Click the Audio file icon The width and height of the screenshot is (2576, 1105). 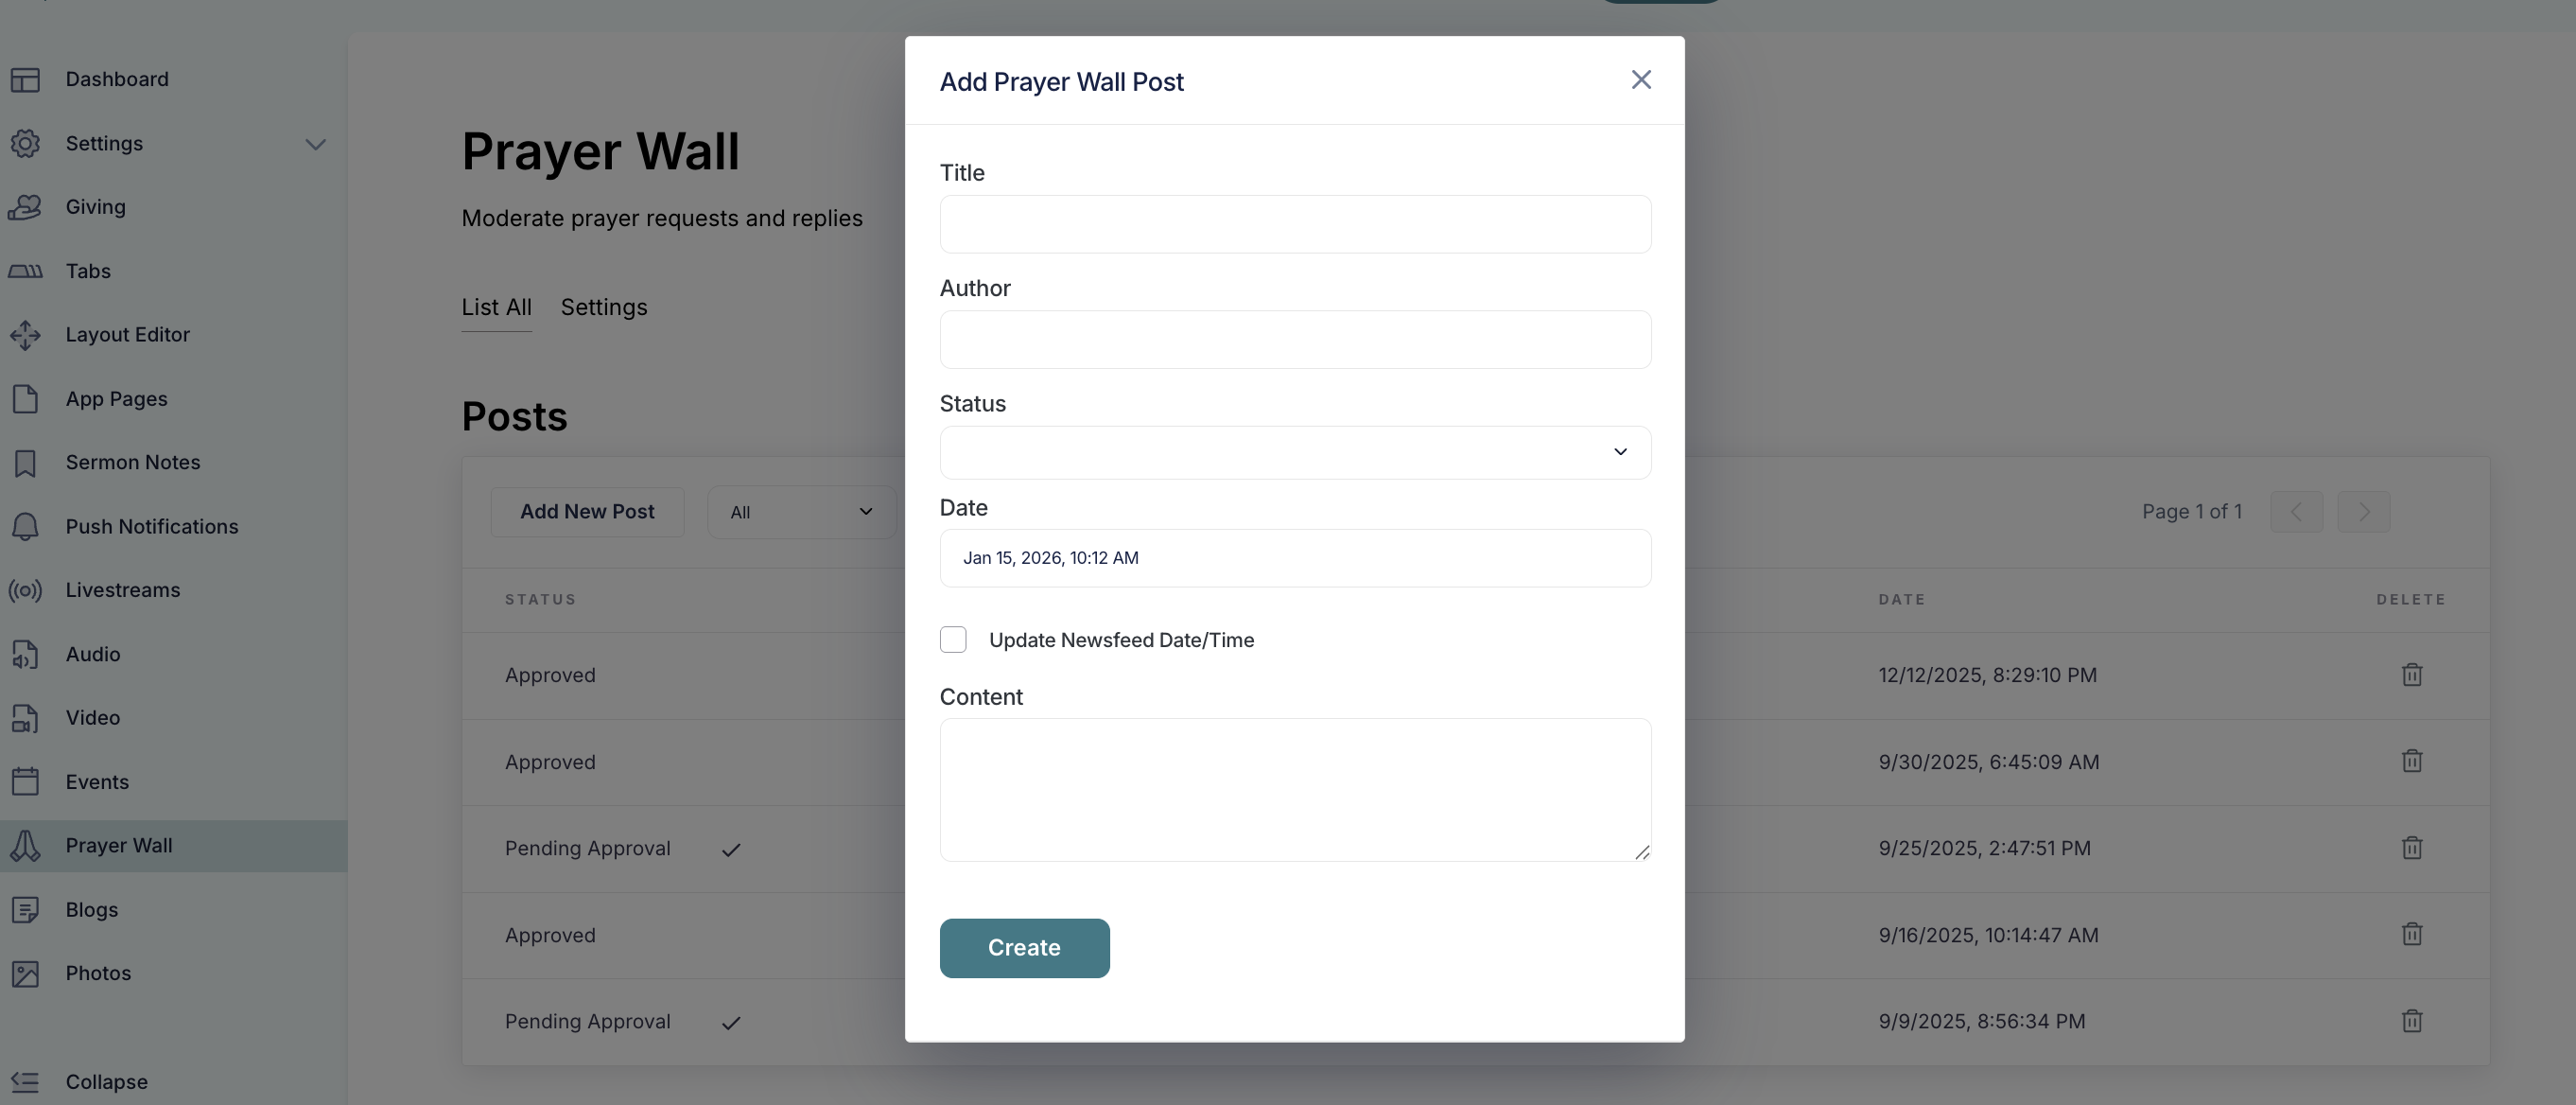[x=25, y=654]
